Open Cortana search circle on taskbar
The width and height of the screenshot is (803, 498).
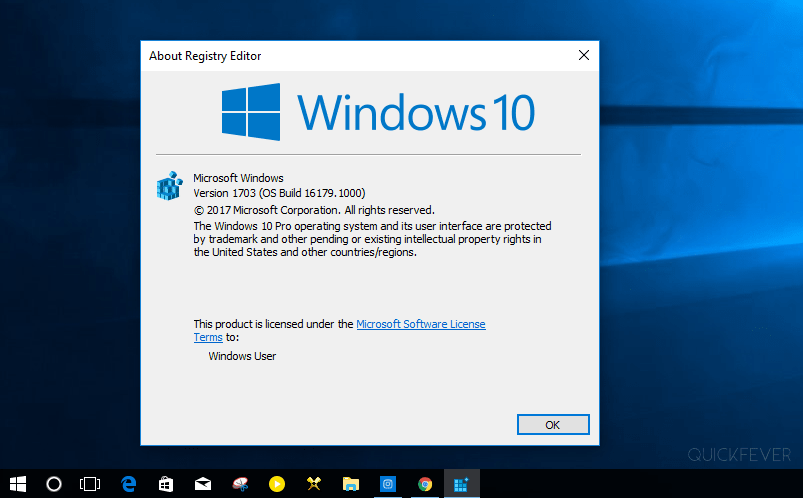click(54, 484)
